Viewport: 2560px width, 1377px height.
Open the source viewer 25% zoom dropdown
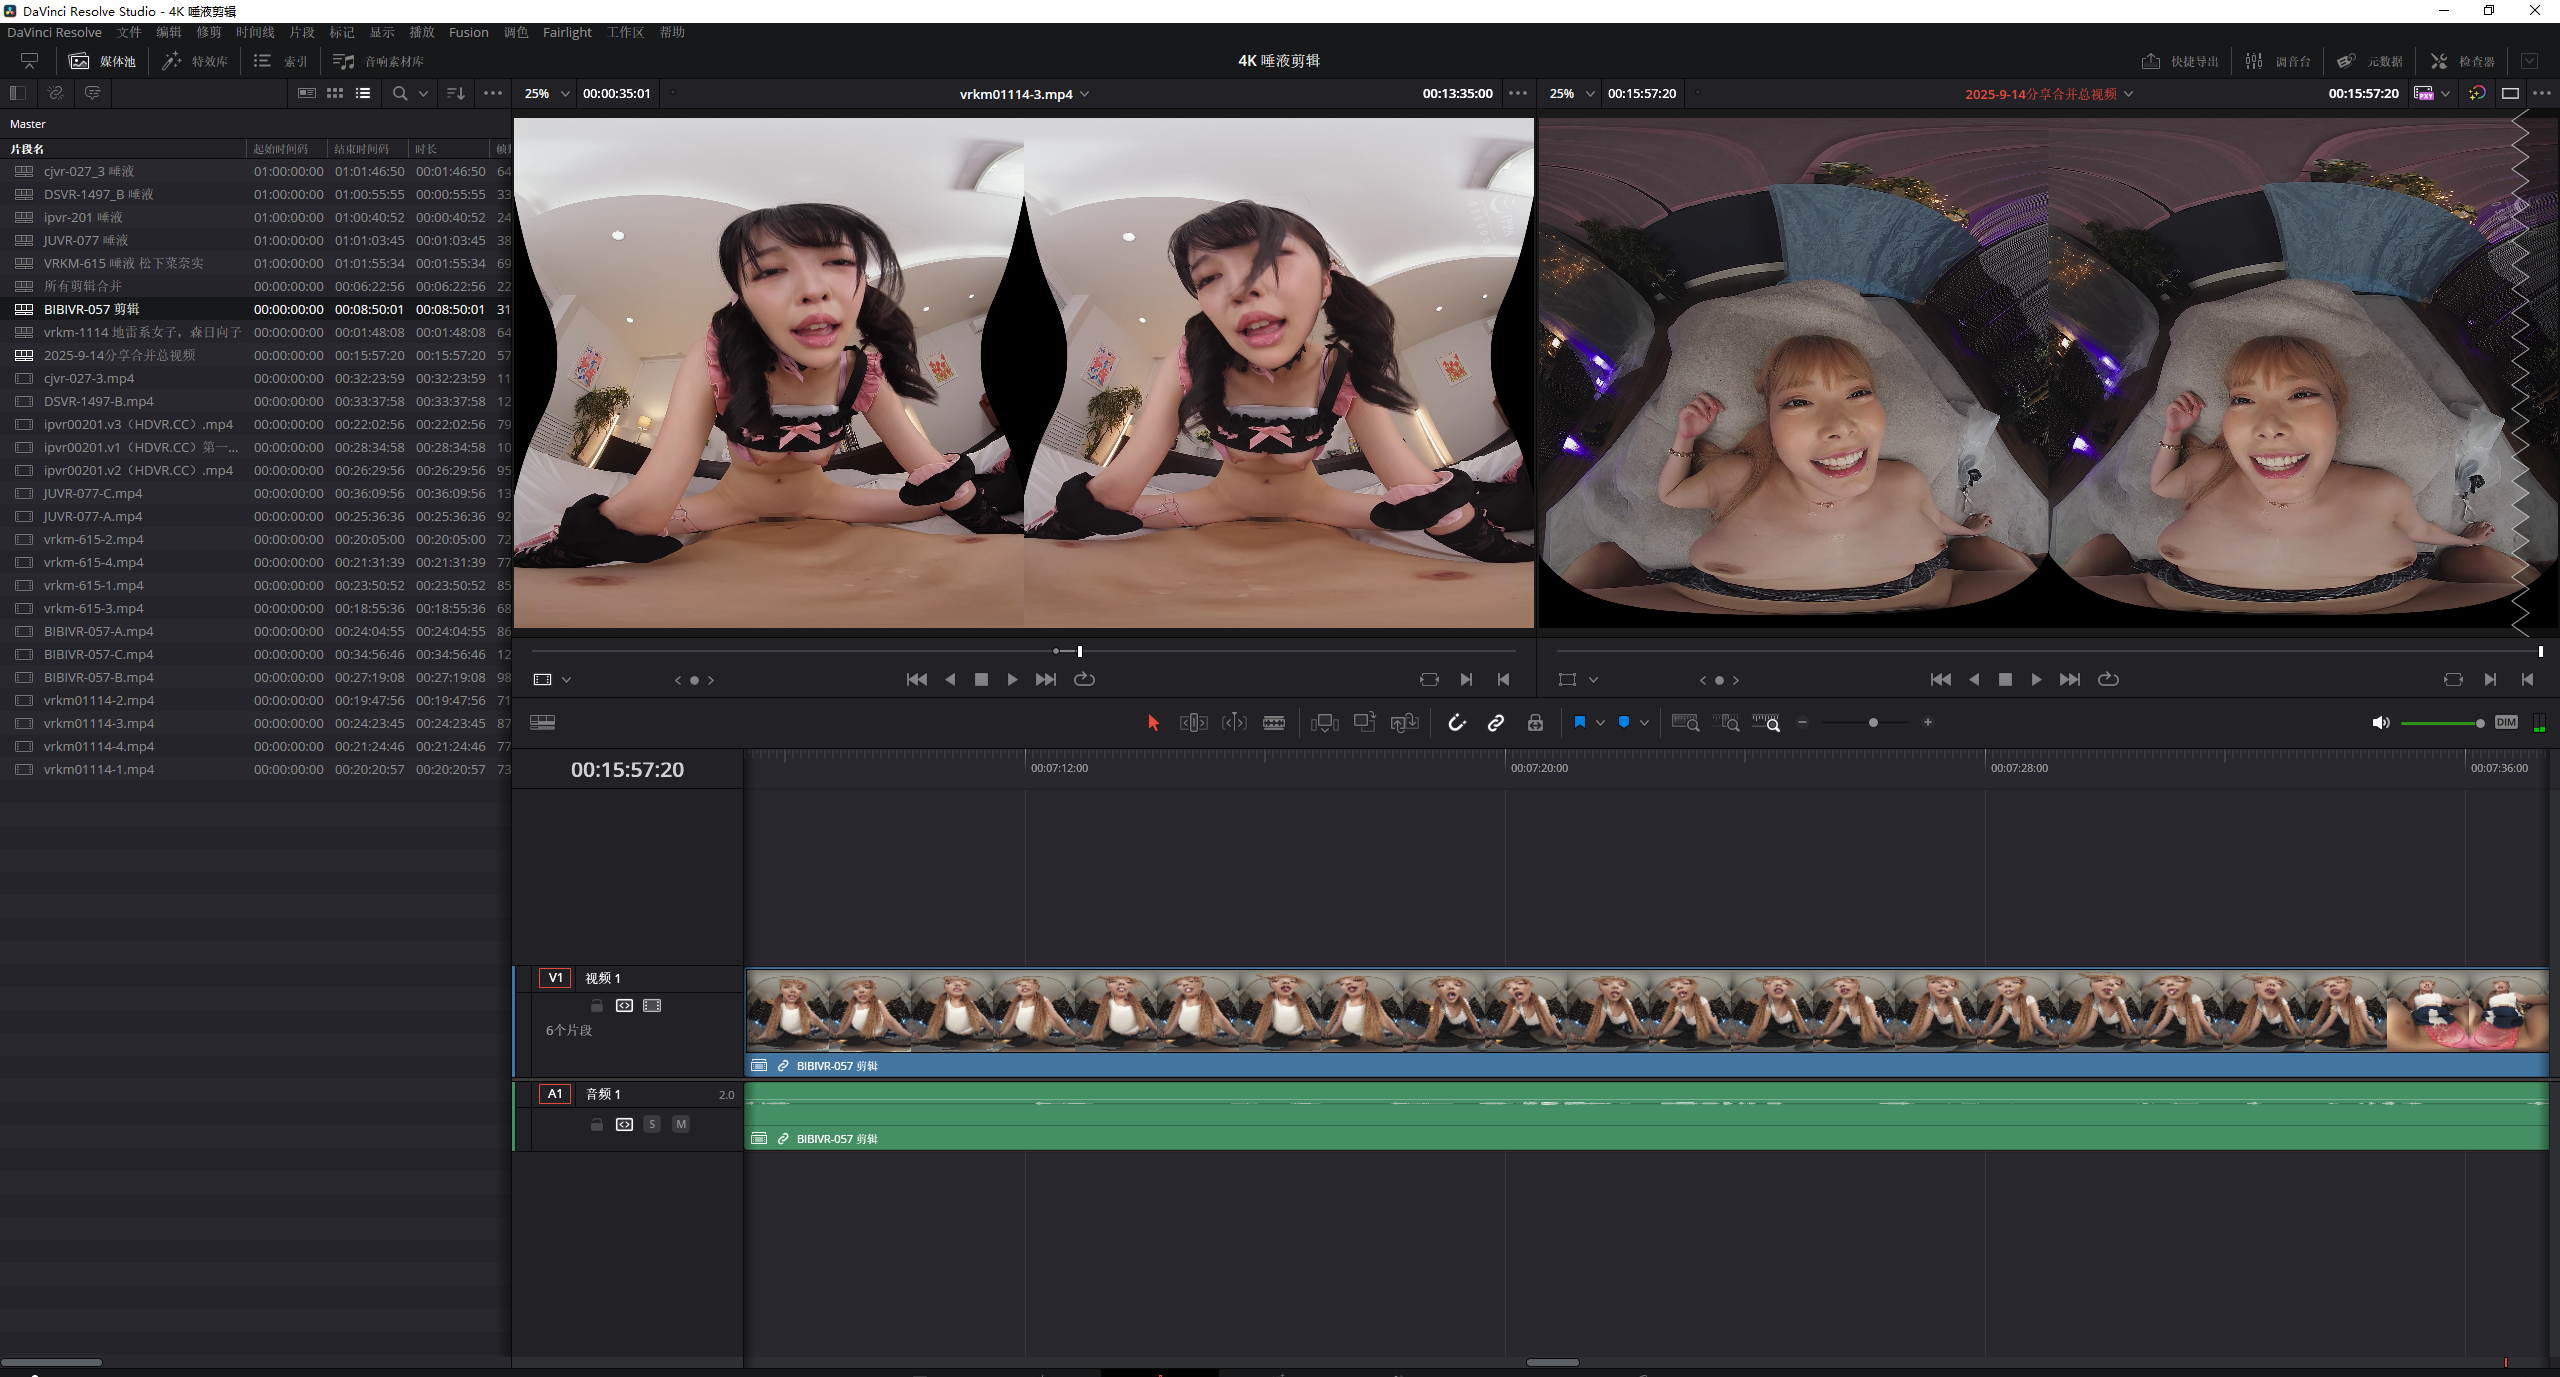547,93
